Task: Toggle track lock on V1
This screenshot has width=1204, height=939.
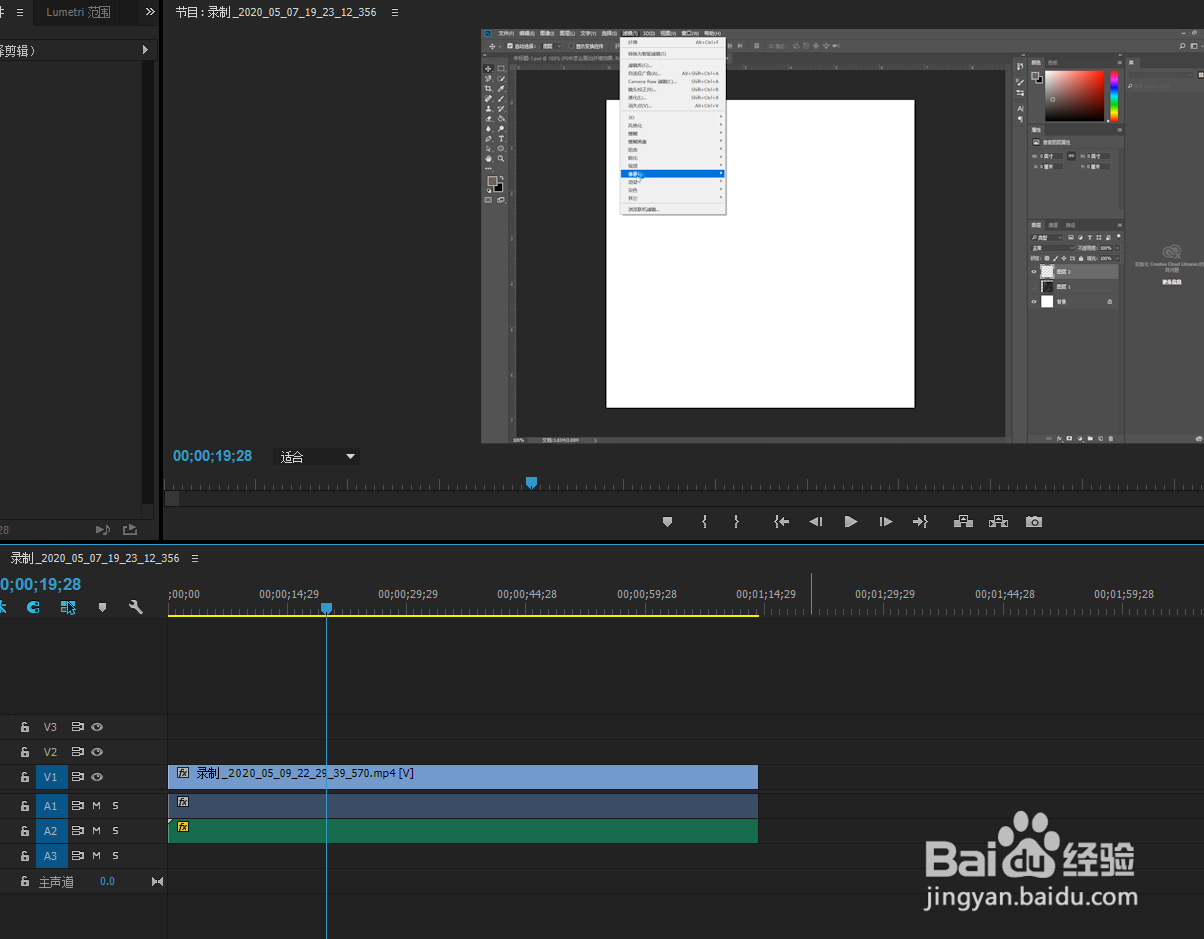Action: click(x=25, y=777)
